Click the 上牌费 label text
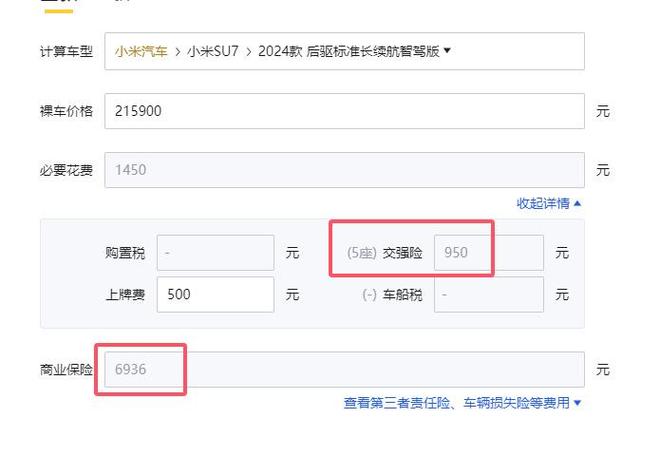The image size is (660, 456). tap(125, 295)
